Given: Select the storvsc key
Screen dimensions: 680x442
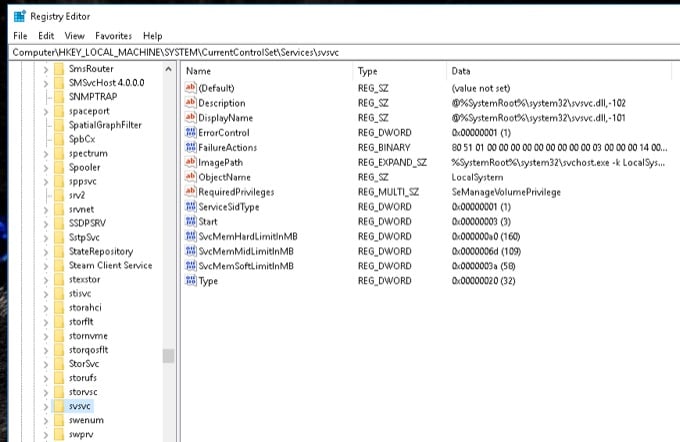Looking at the screenshot, I should tap(83, 392).
